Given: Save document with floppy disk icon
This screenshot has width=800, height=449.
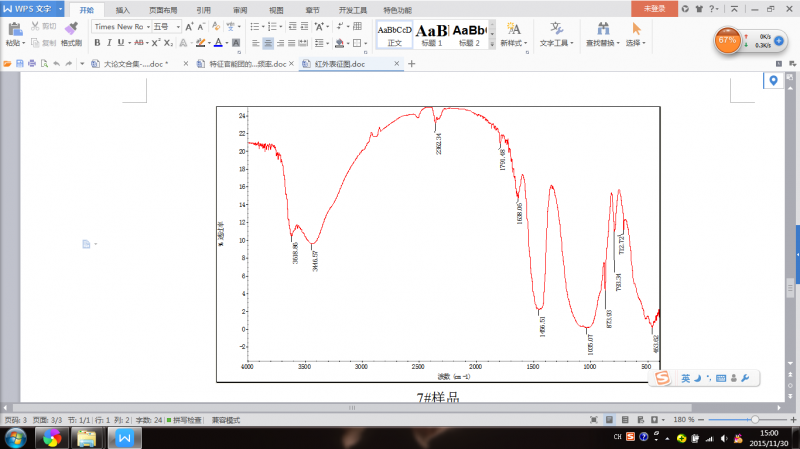Looking at the screenshot, I should (19, 64).
